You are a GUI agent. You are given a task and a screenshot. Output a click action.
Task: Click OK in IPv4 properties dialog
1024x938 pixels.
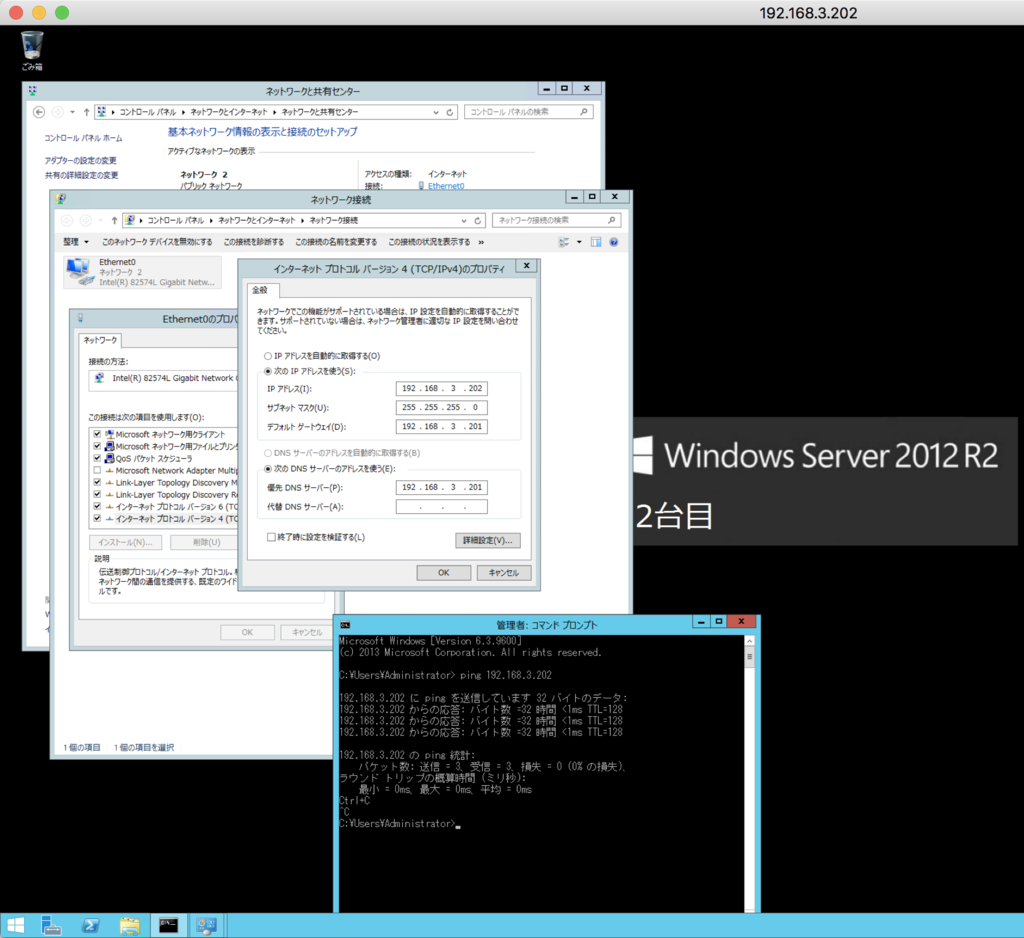pos(443,573)
